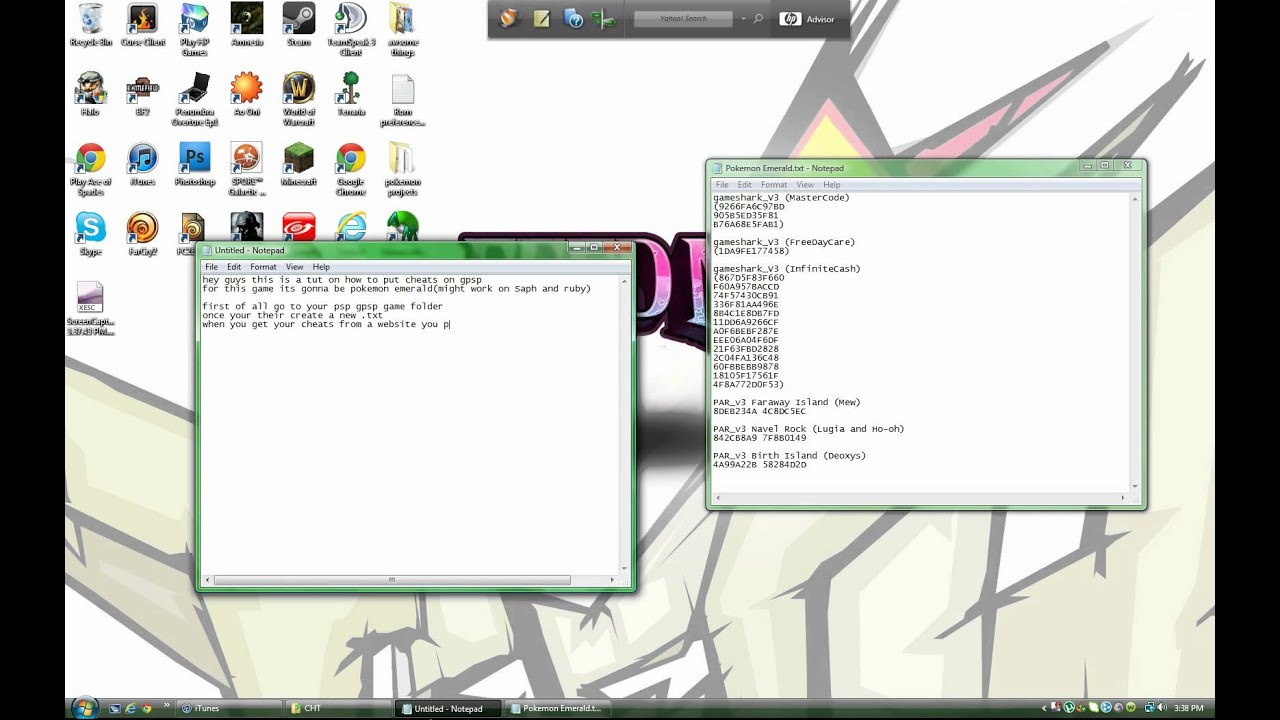Launch World of Warcraft shortcut

coord(299,99)
